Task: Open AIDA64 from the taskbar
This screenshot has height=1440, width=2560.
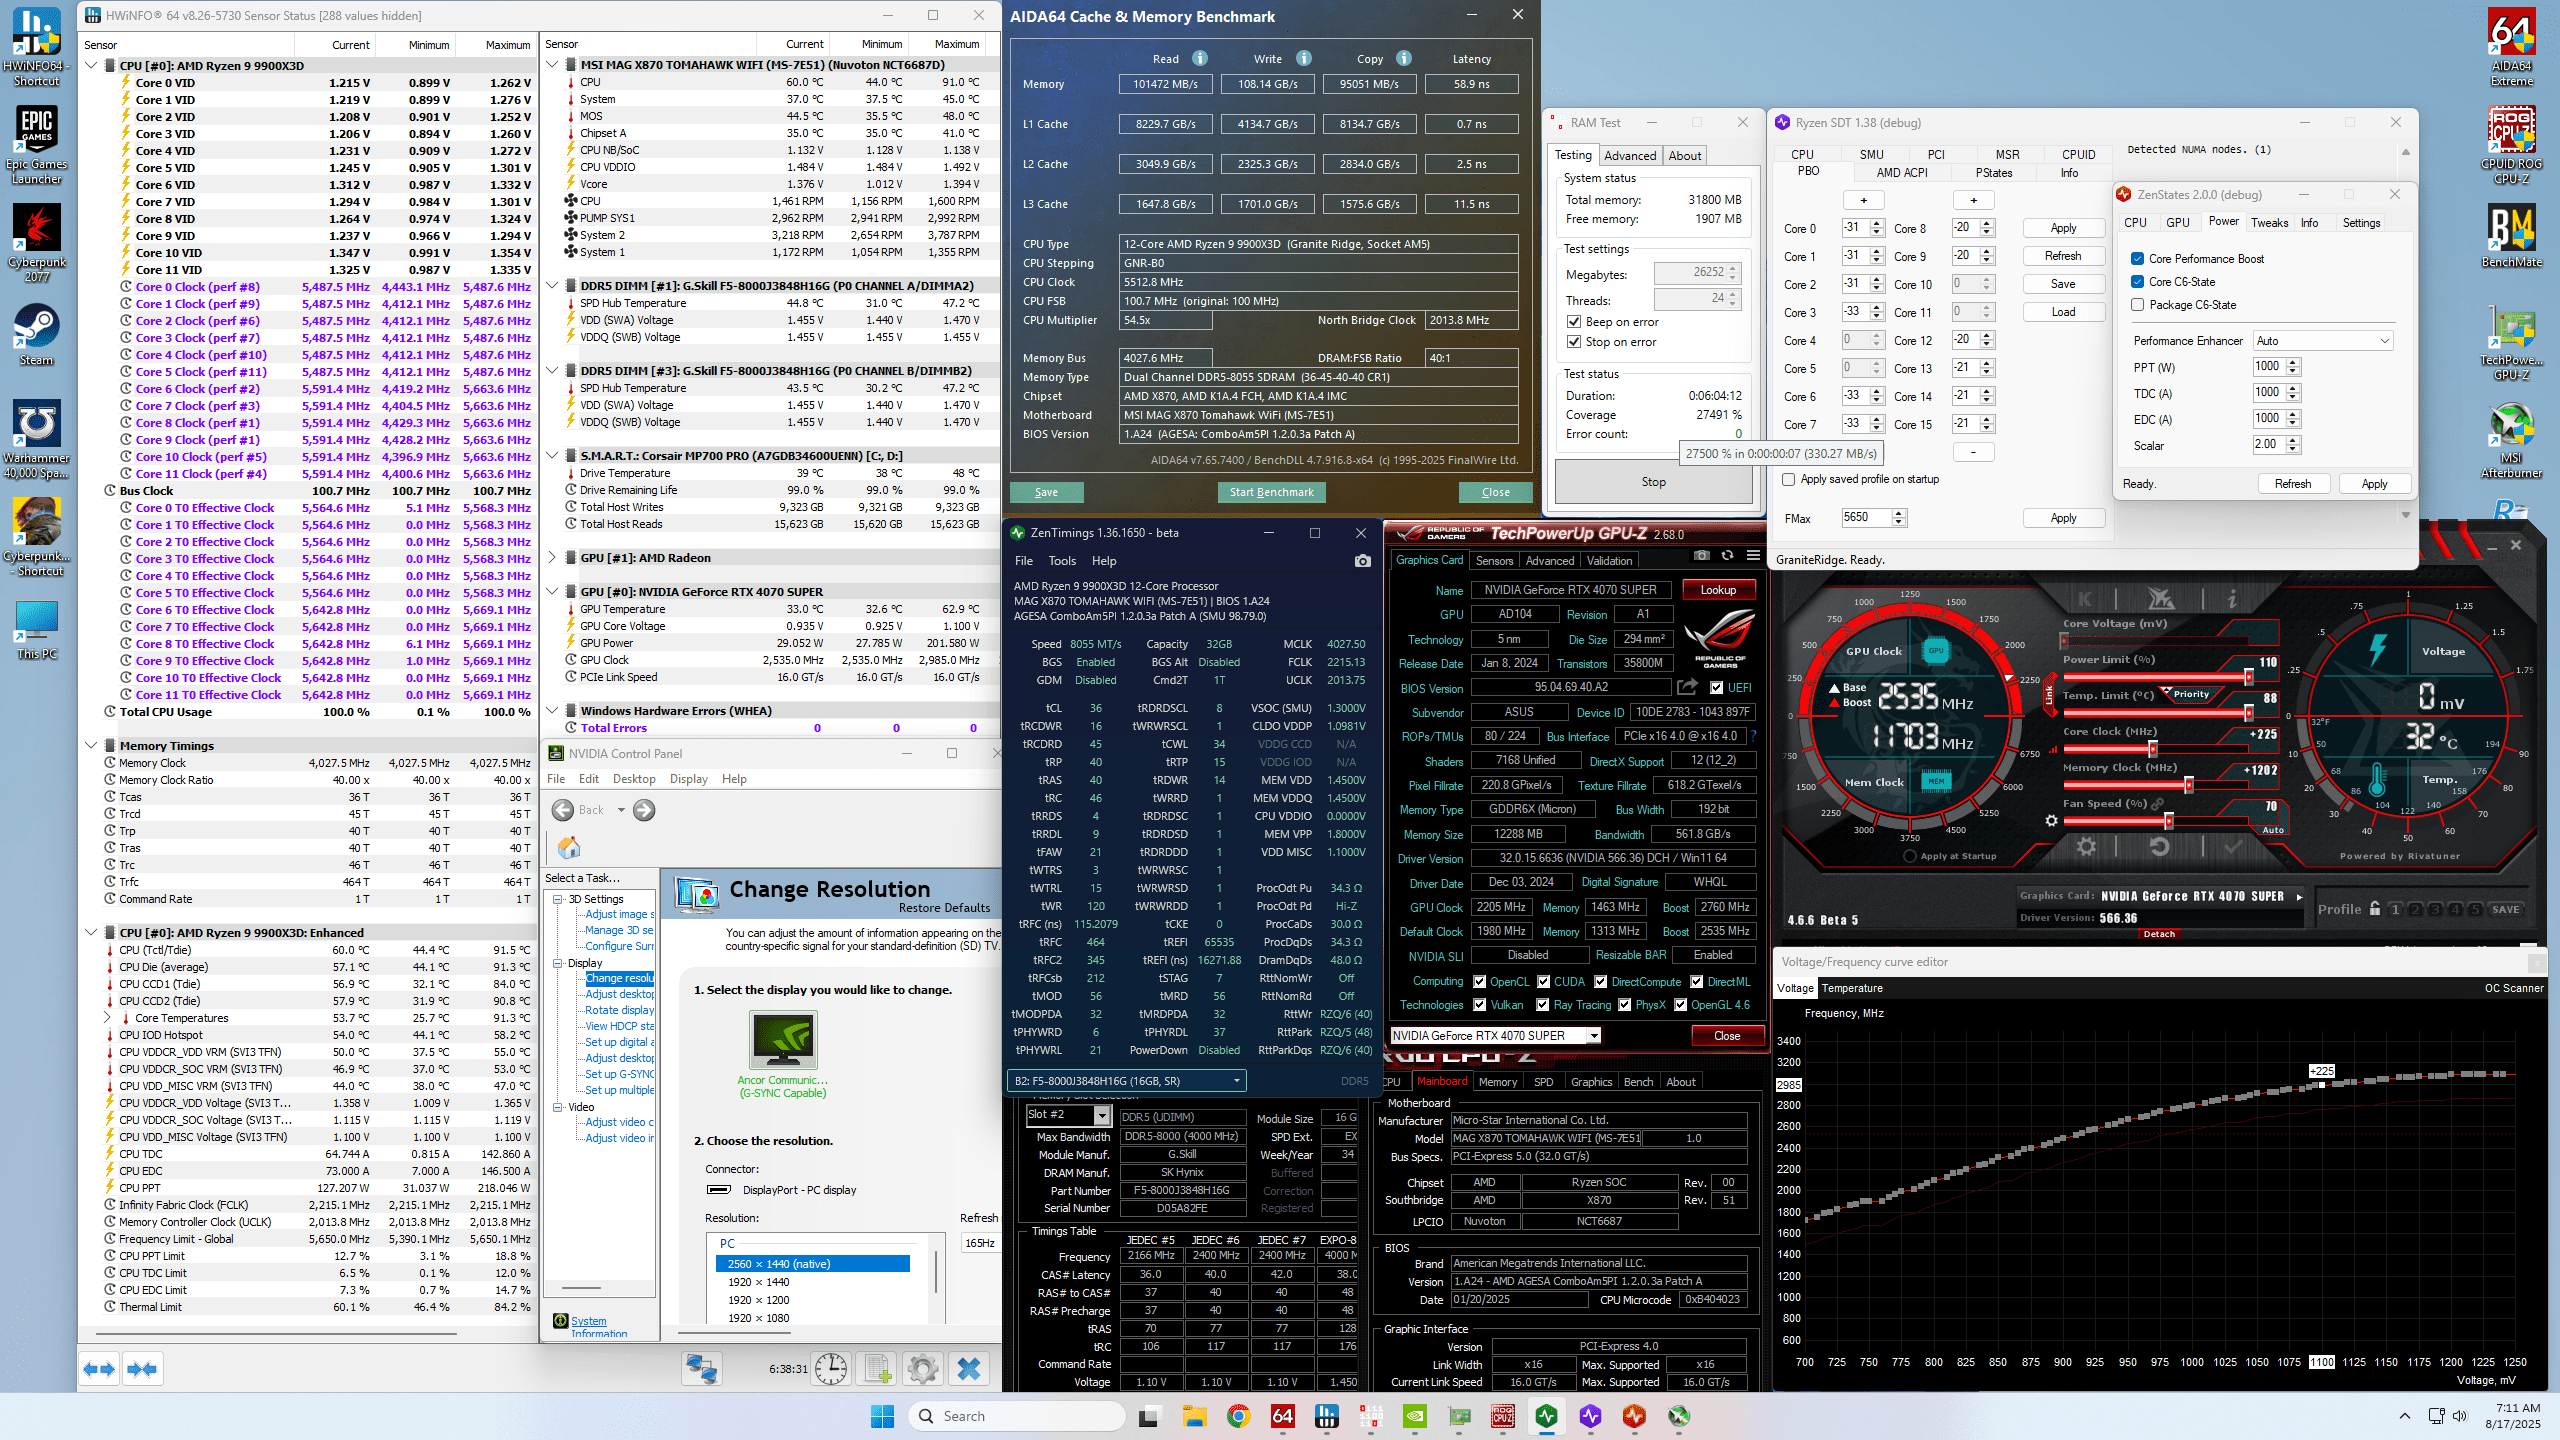Action: (1282, 1416)
